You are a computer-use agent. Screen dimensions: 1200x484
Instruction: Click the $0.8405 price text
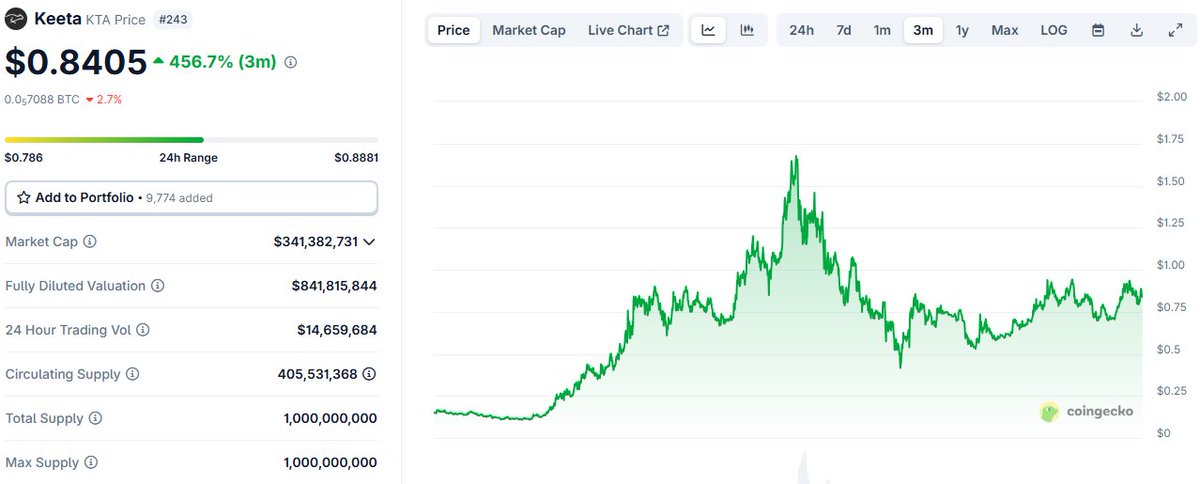pos(76,62)
